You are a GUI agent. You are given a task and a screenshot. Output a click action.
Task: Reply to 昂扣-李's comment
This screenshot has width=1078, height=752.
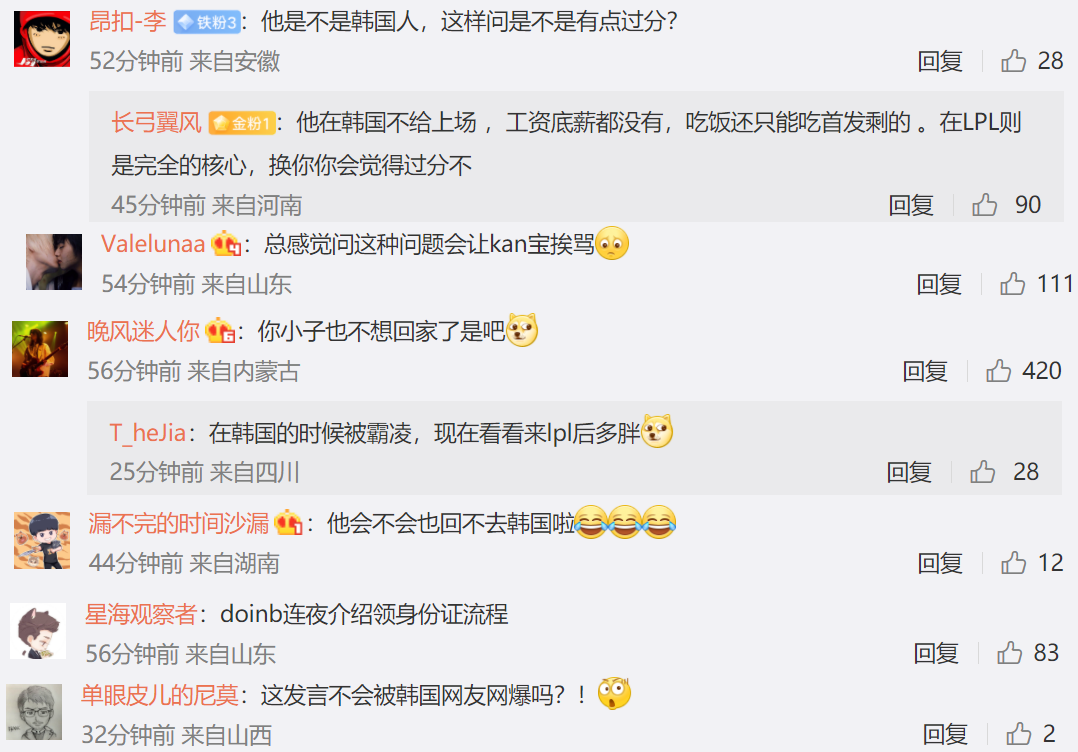940,61
